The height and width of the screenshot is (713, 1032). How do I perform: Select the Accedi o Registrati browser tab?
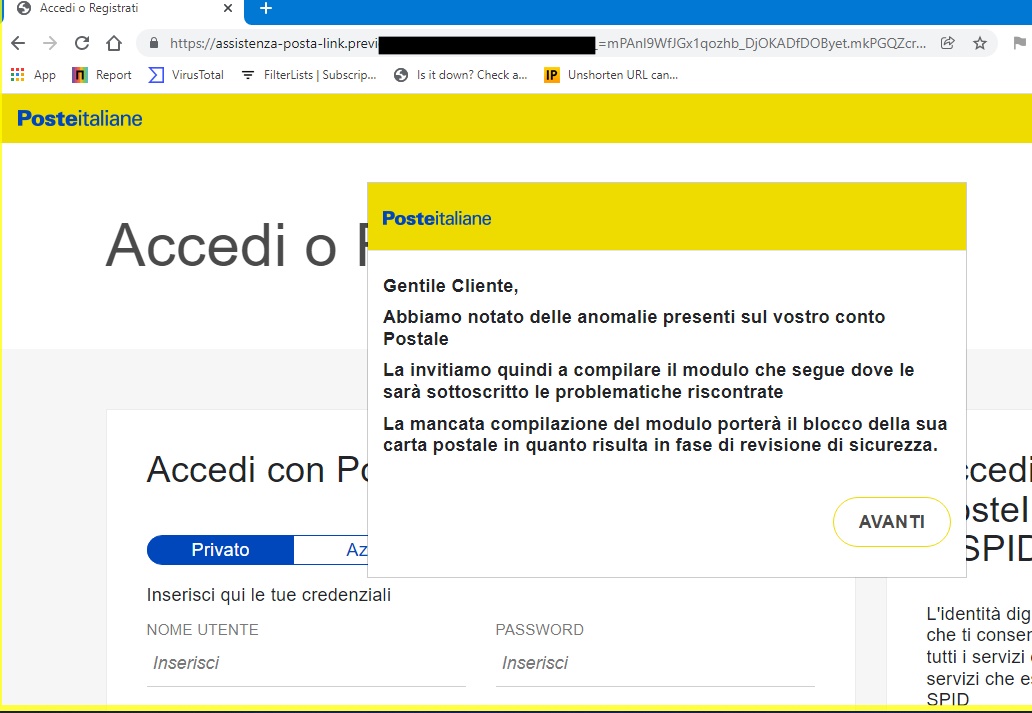124,9
